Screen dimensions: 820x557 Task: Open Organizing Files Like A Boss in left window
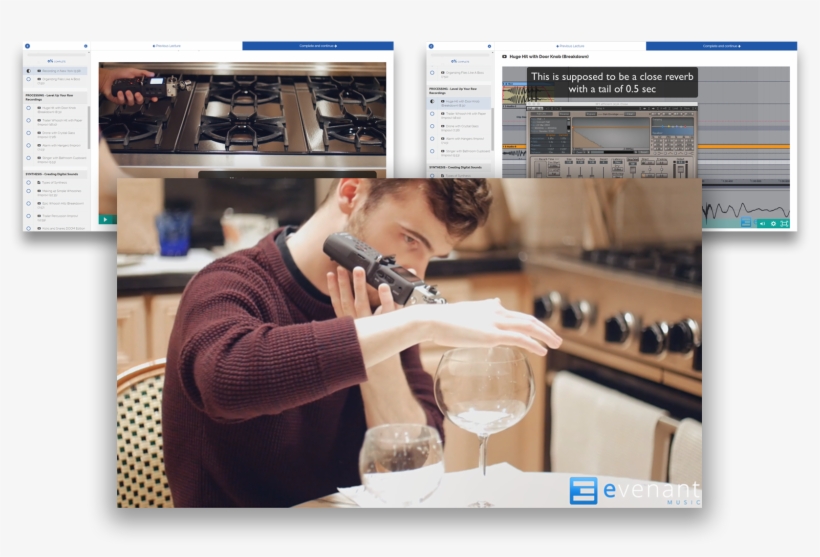click(58, 81)
